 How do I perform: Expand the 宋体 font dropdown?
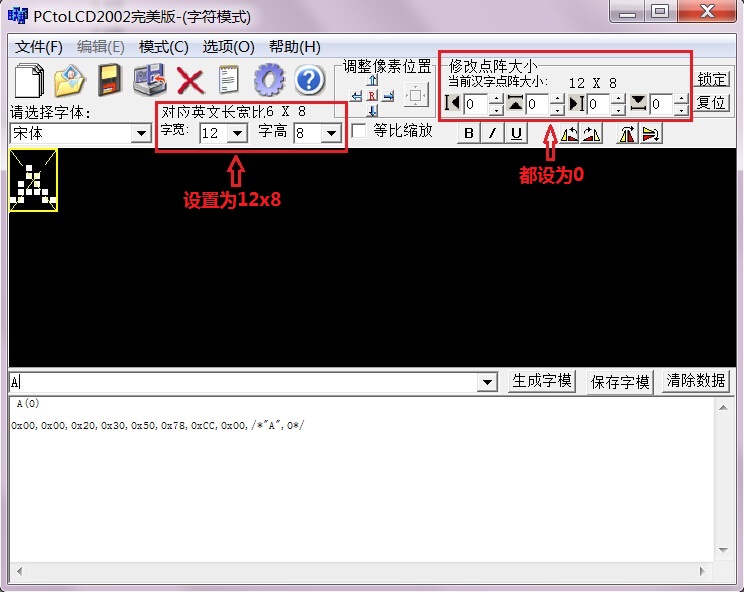140,133
